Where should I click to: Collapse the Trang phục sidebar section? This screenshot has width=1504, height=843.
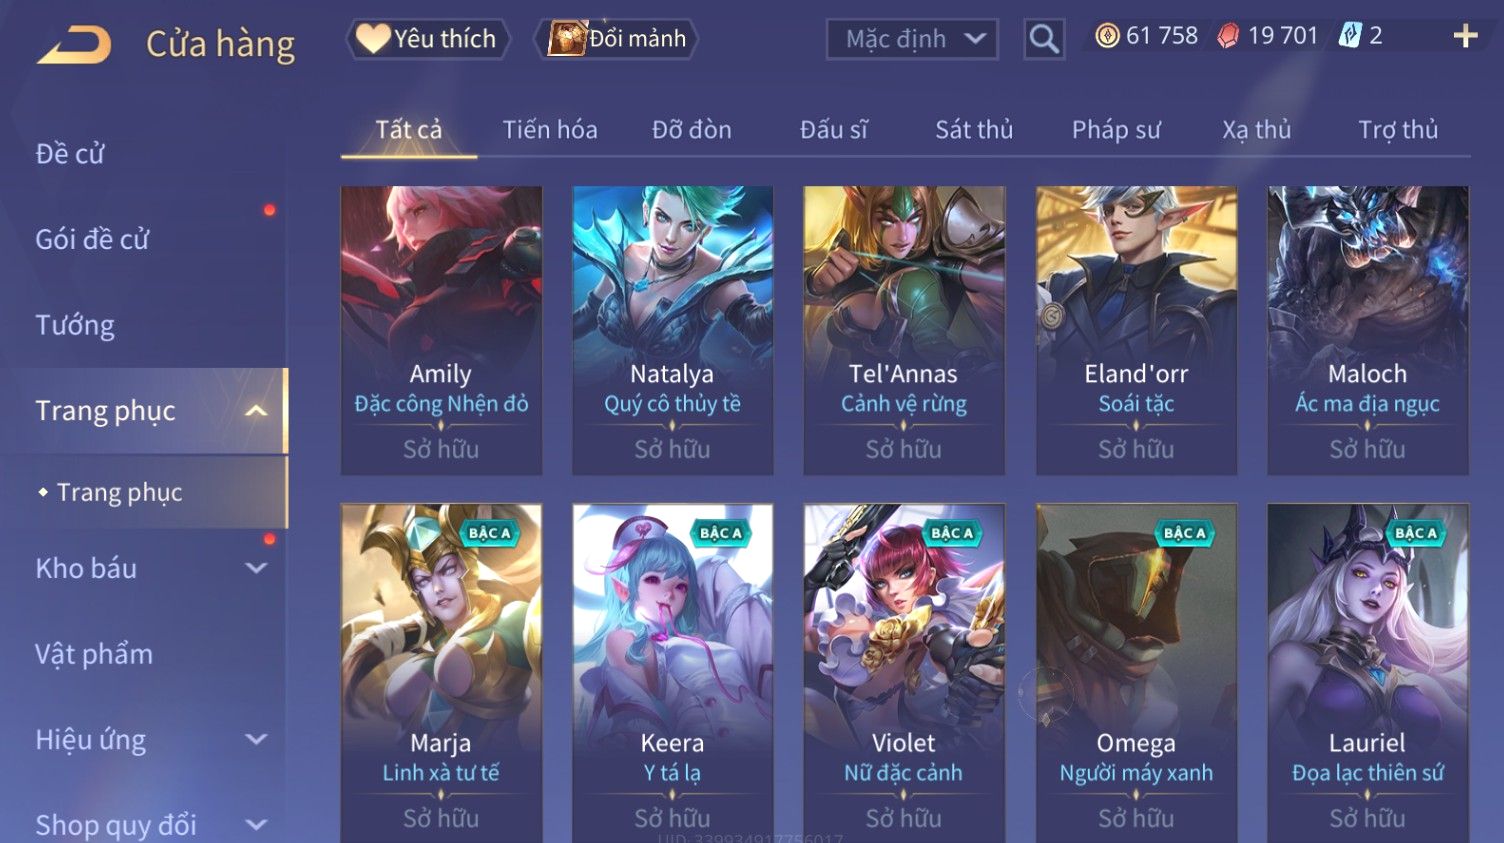256,411
